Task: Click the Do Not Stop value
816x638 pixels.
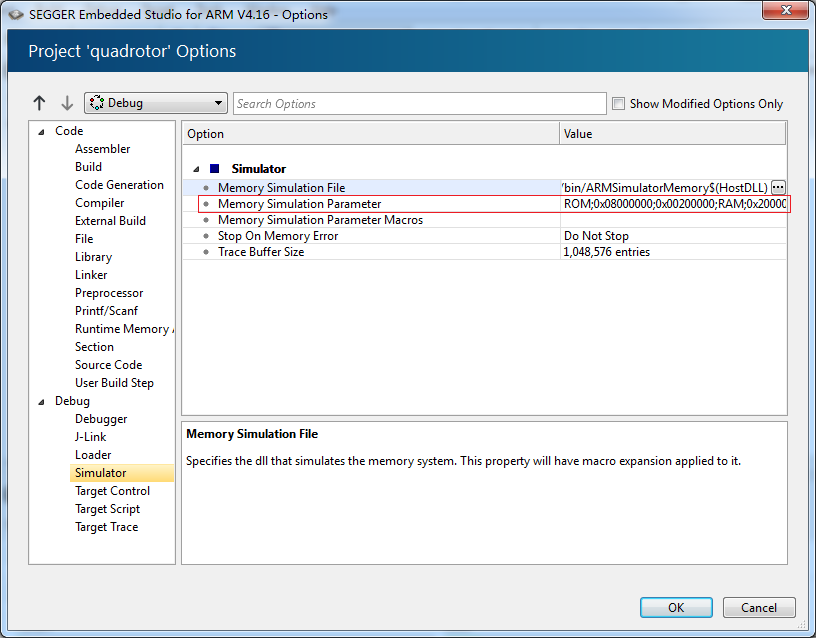Action: point(596,236)
